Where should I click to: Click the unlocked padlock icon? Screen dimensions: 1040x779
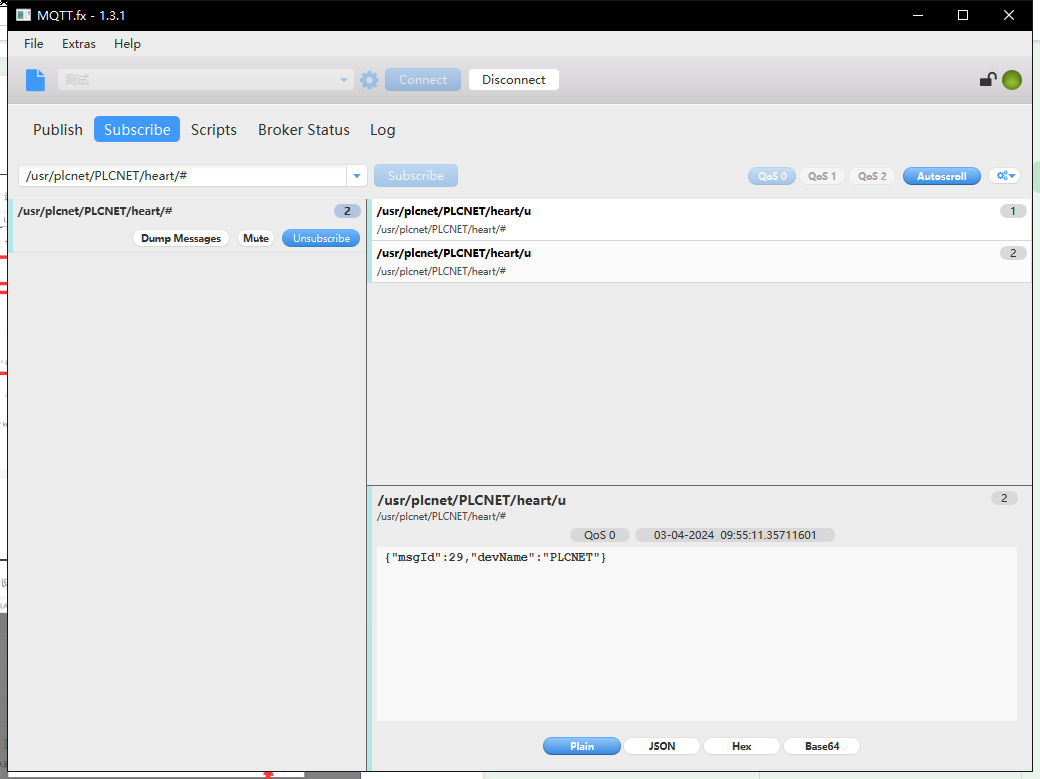[987, 80]
